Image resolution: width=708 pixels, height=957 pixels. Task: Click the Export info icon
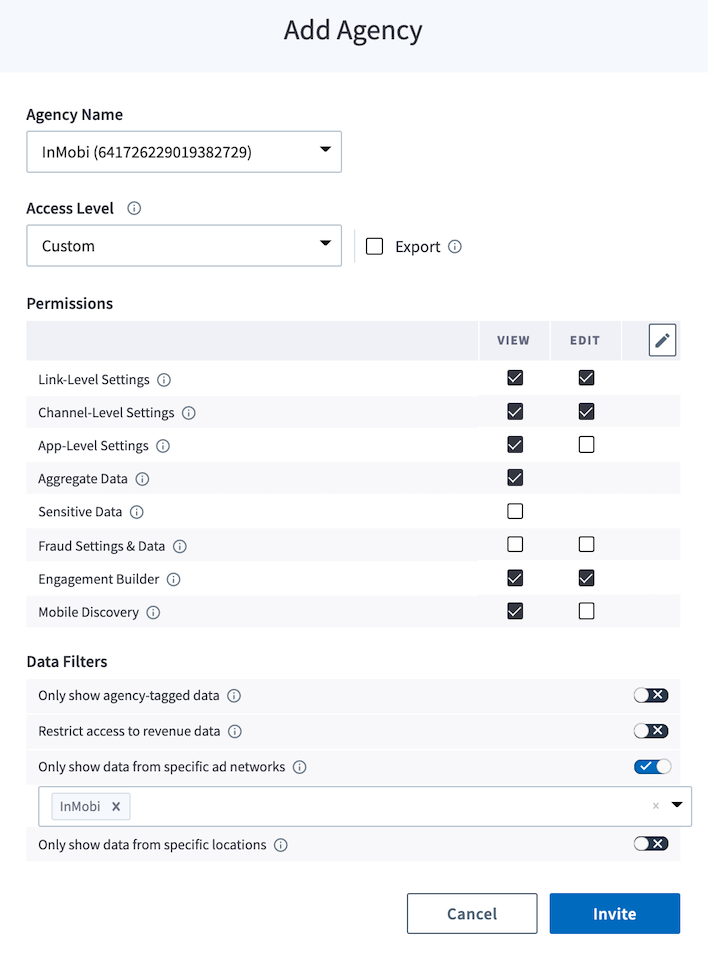tap(455, 247)
